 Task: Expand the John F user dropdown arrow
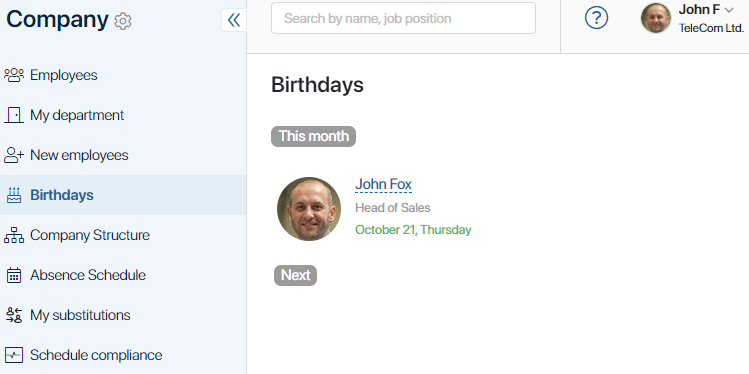click(728, 10)
